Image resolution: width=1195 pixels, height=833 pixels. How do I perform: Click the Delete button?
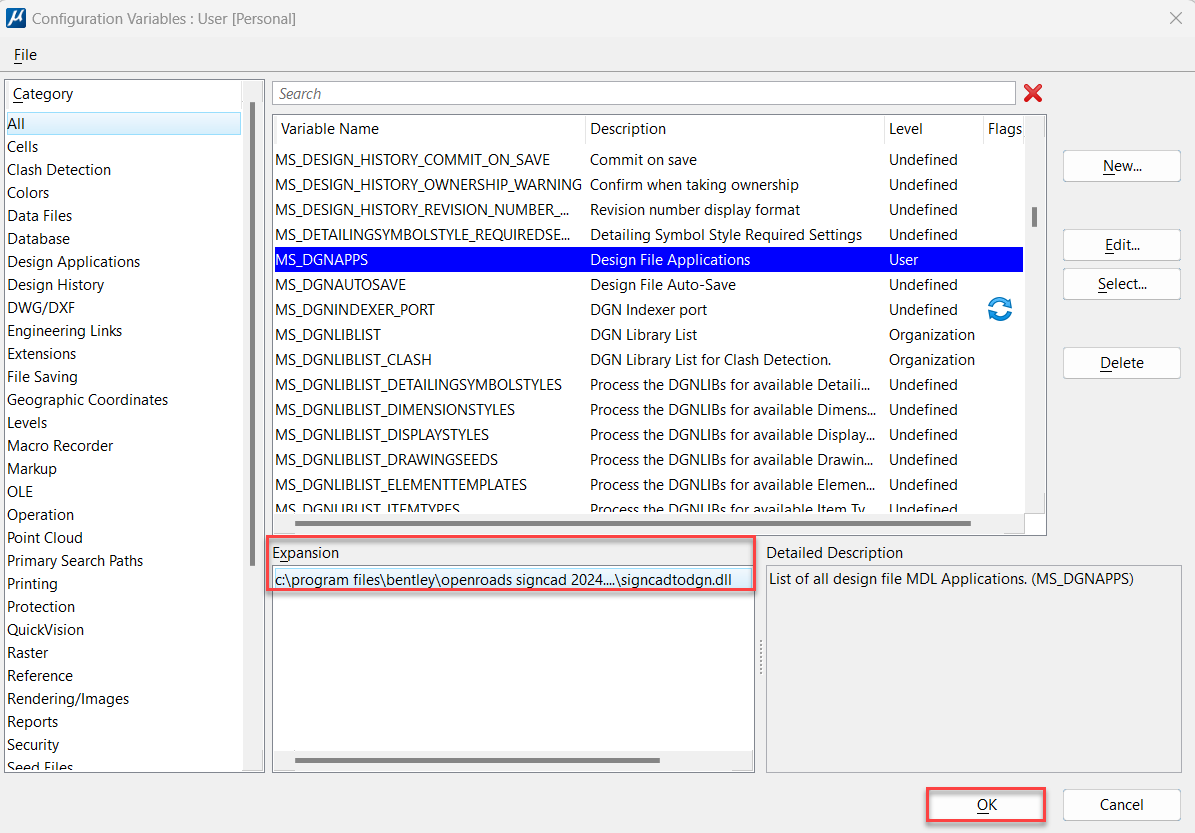coord(1121,363)
